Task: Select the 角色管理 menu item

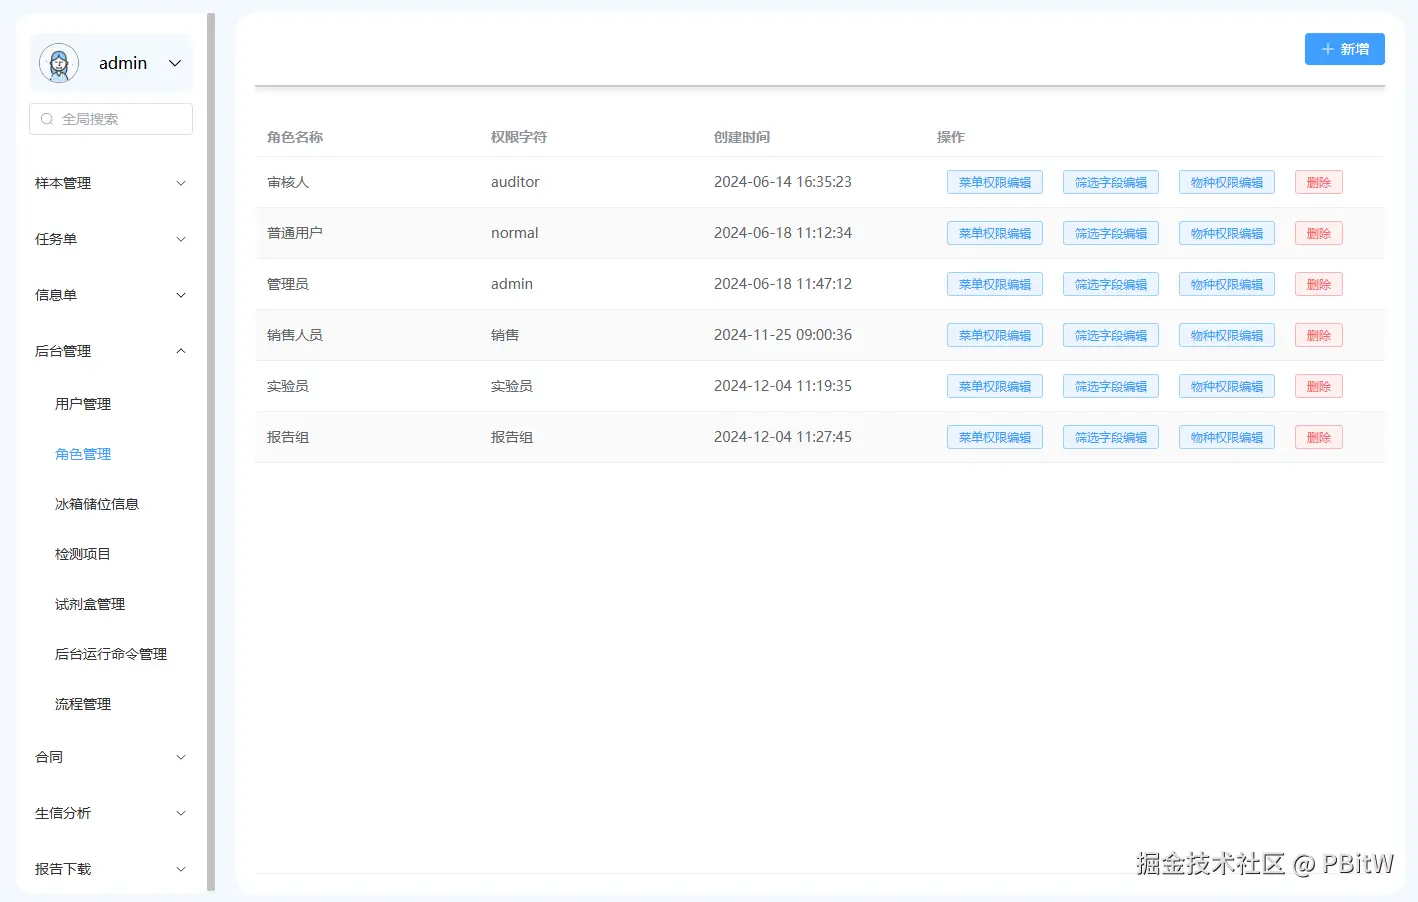Action: point(83,454)
